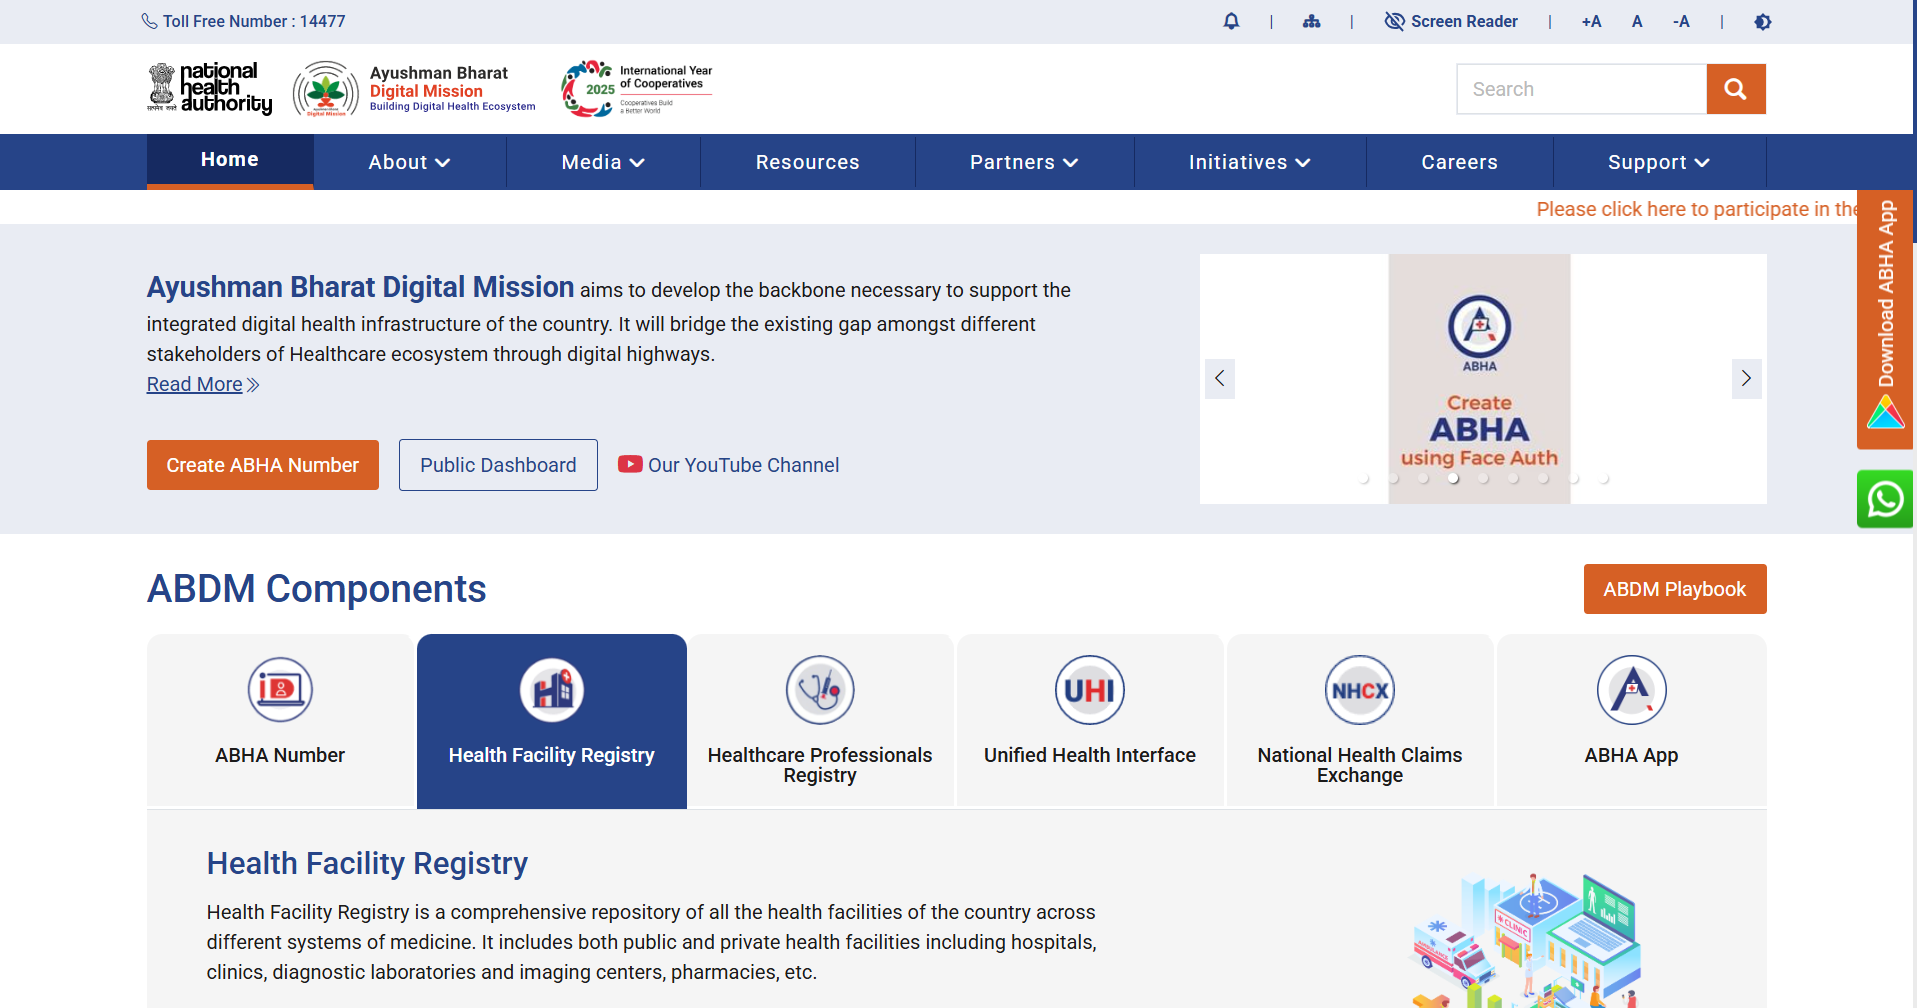Increase font size with +A
Image resolution: width=1917 pixels, height=1008 pixels.
tap(1591, 22)
